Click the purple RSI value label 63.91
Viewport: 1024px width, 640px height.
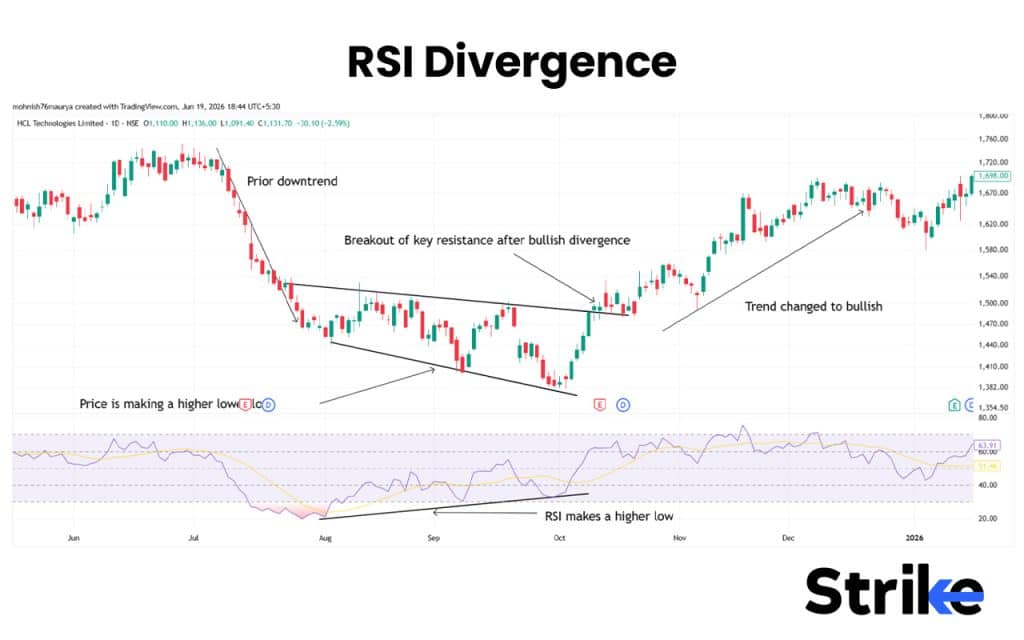click(x=987, y=445)
